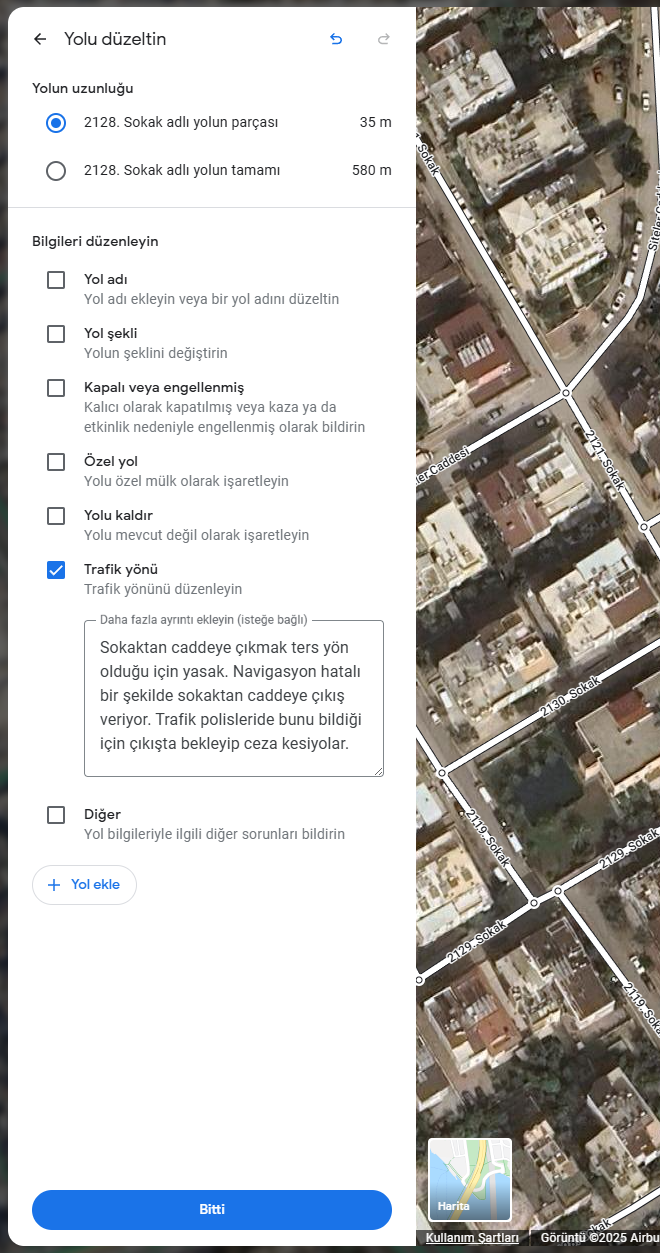Click the intersection node on 2130. Sokak
The image size is (660, 1253).
[442, 772]
